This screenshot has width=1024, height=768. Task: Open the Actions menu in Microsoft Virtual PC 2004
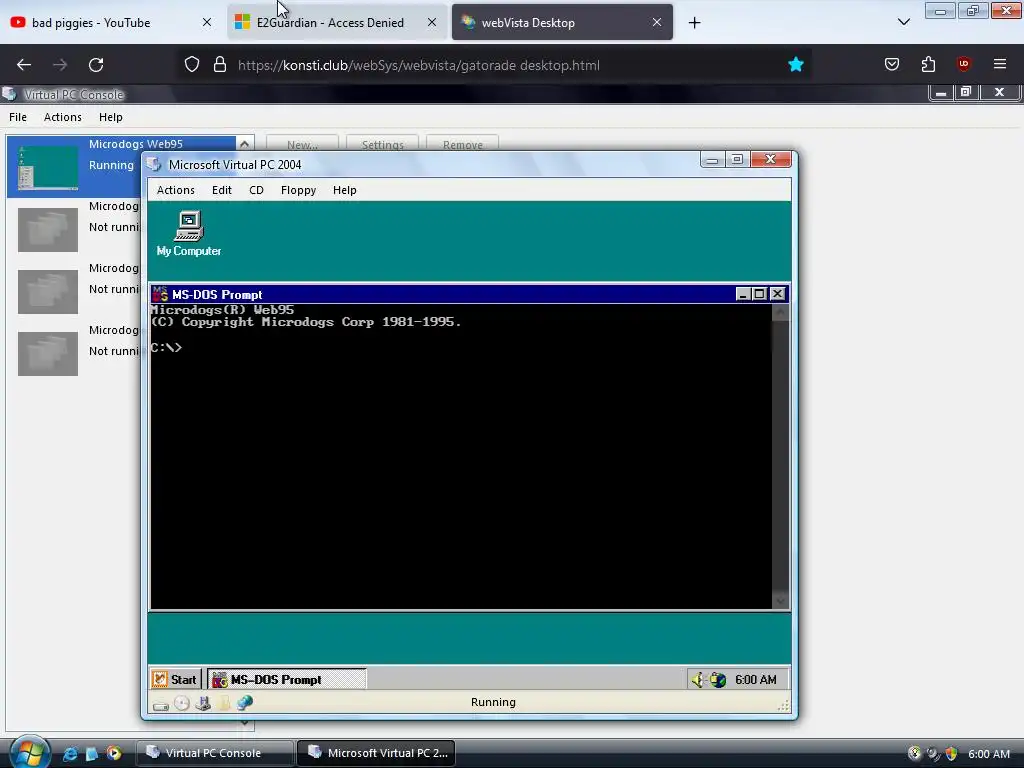[176, 190]
